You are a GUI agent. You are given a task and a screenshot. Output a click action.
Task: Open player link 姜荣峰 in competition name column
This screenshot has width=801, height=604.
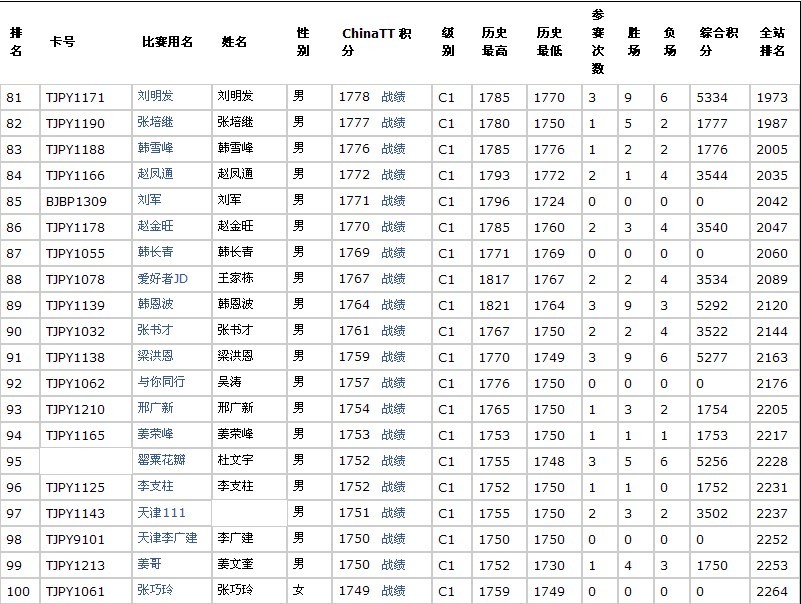[x=155, y=434]
